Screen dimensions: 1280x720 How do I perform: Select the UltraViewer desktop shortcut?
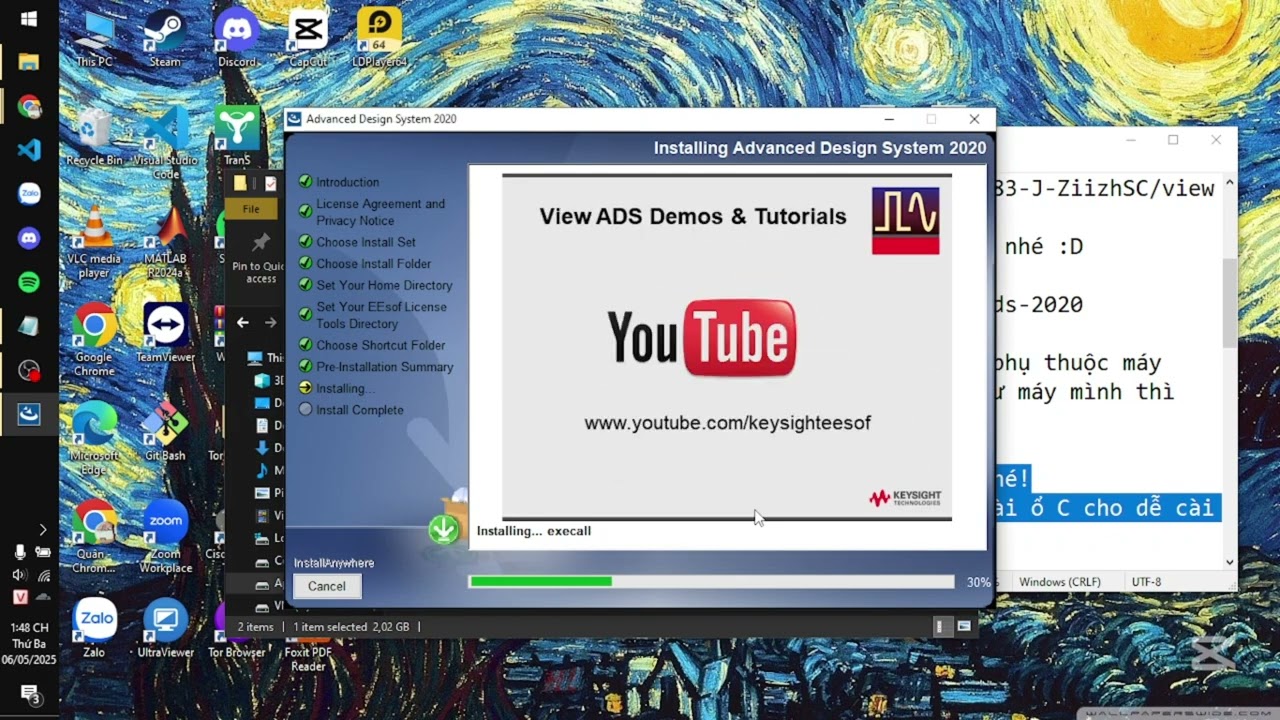click(x=165, y=629)
